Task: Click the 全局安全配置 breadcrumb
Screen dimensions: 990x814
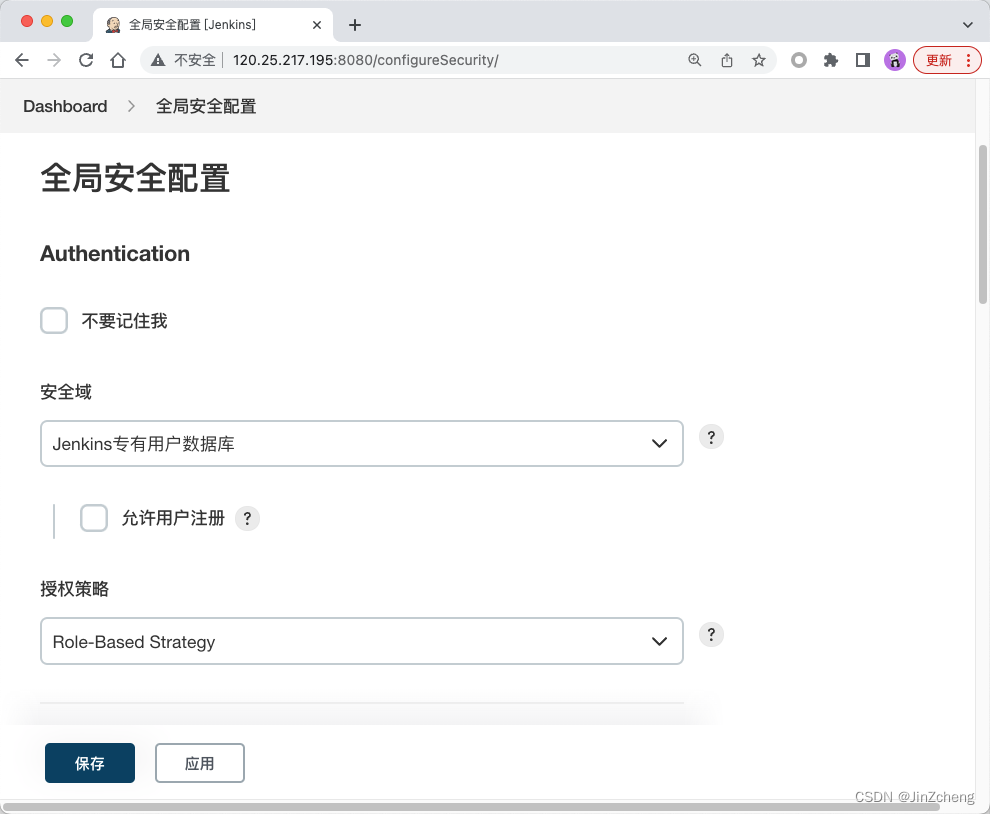Action: (206, 106)
